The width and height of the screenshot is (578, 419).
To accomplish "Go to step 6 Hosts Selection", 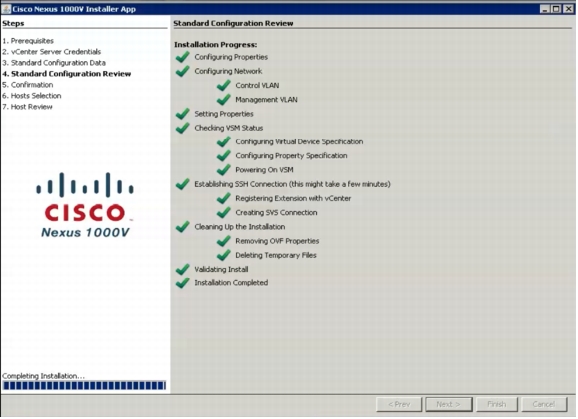I will tap(32, 96).
